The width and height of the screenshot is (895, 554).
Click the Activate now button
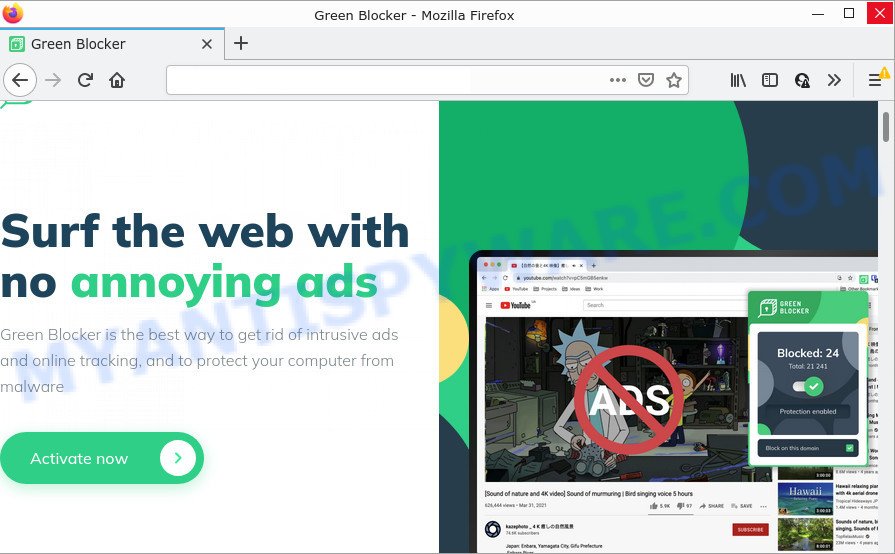102,458
